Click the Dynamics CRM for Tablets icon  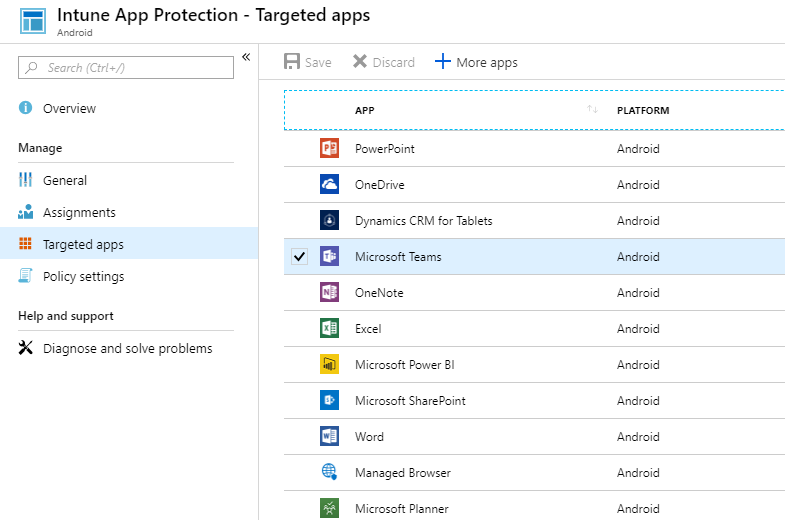[x=329, y=221]
